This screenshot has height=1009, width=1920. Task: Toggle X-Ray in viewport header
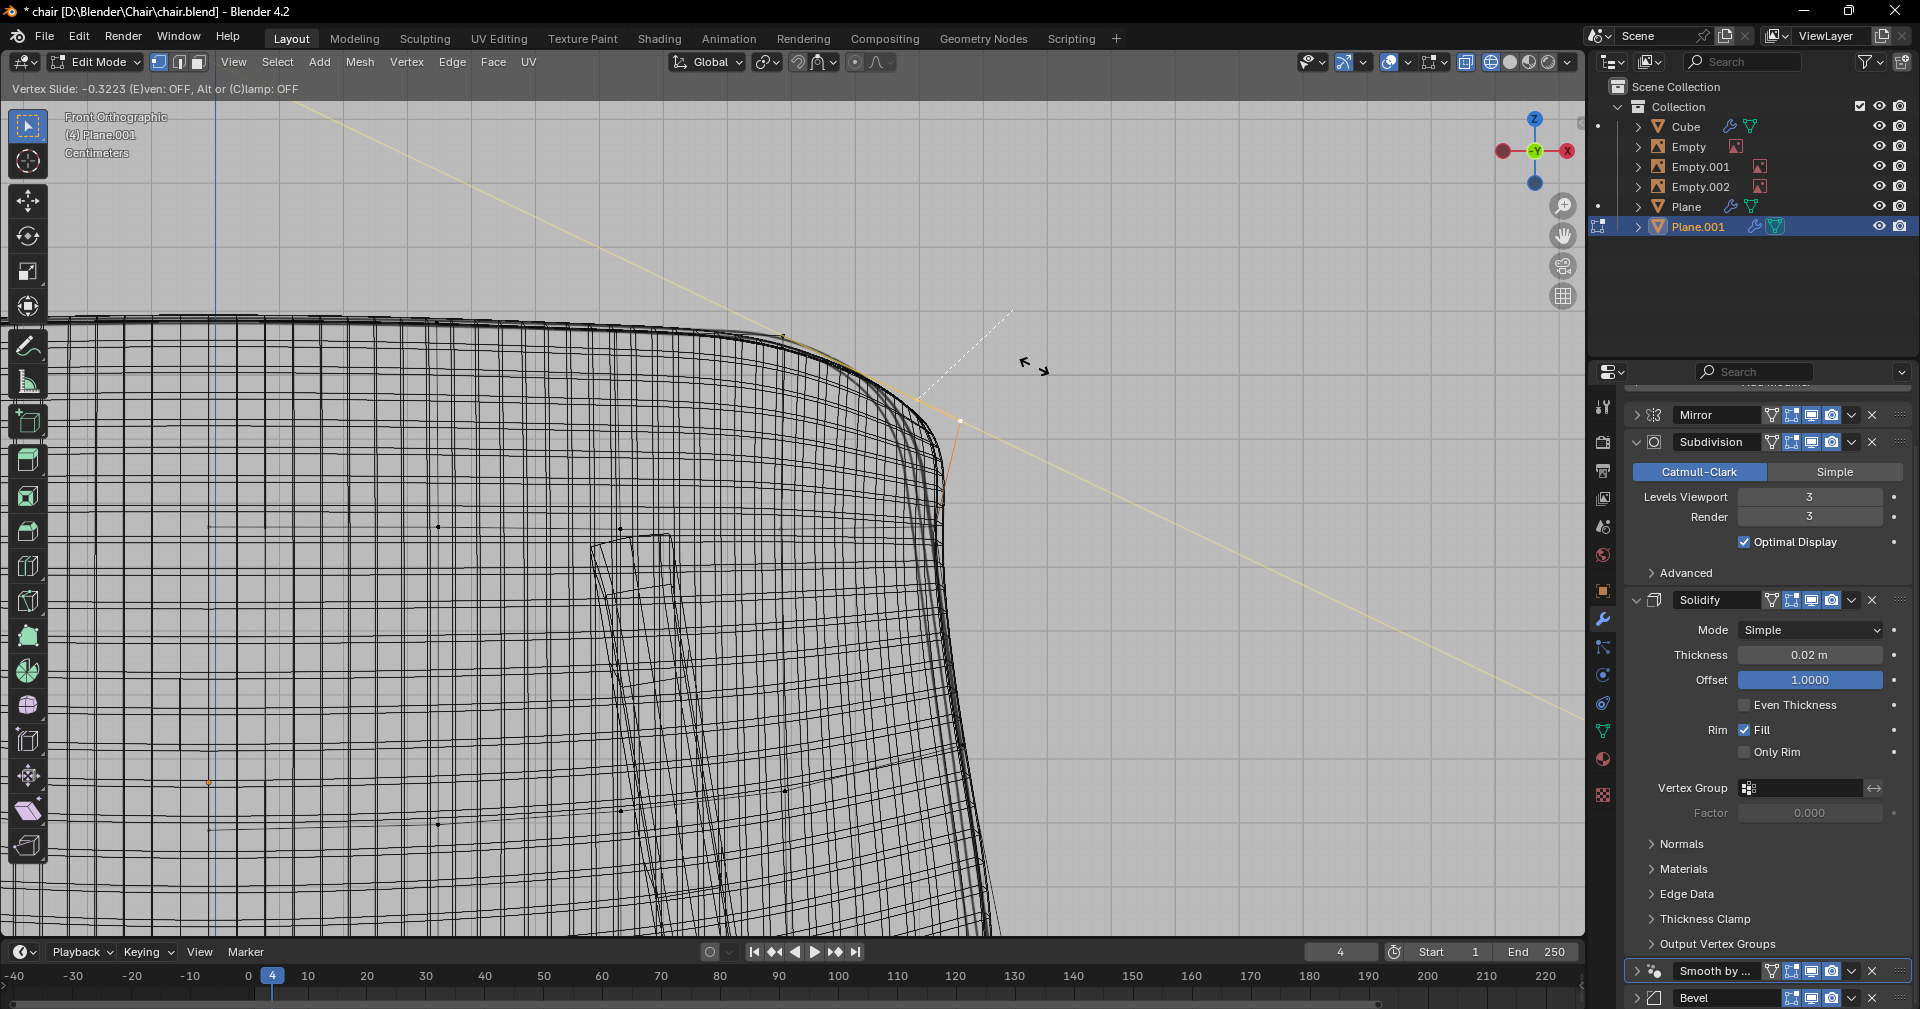click(x=1465, y=62)
